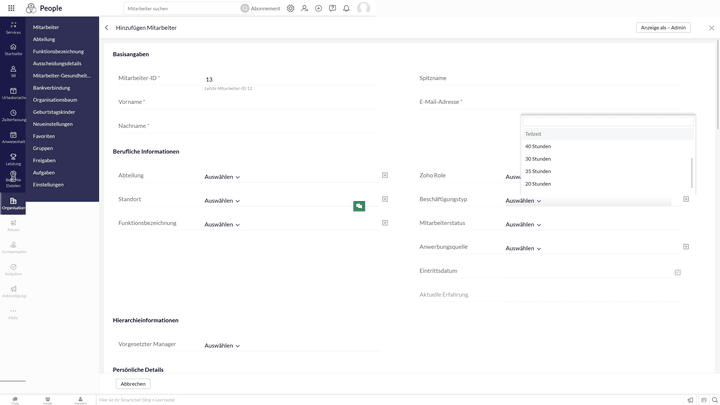The image size is (720, 405).
Task: Click the settings gear icon in header
Action: 290,8
